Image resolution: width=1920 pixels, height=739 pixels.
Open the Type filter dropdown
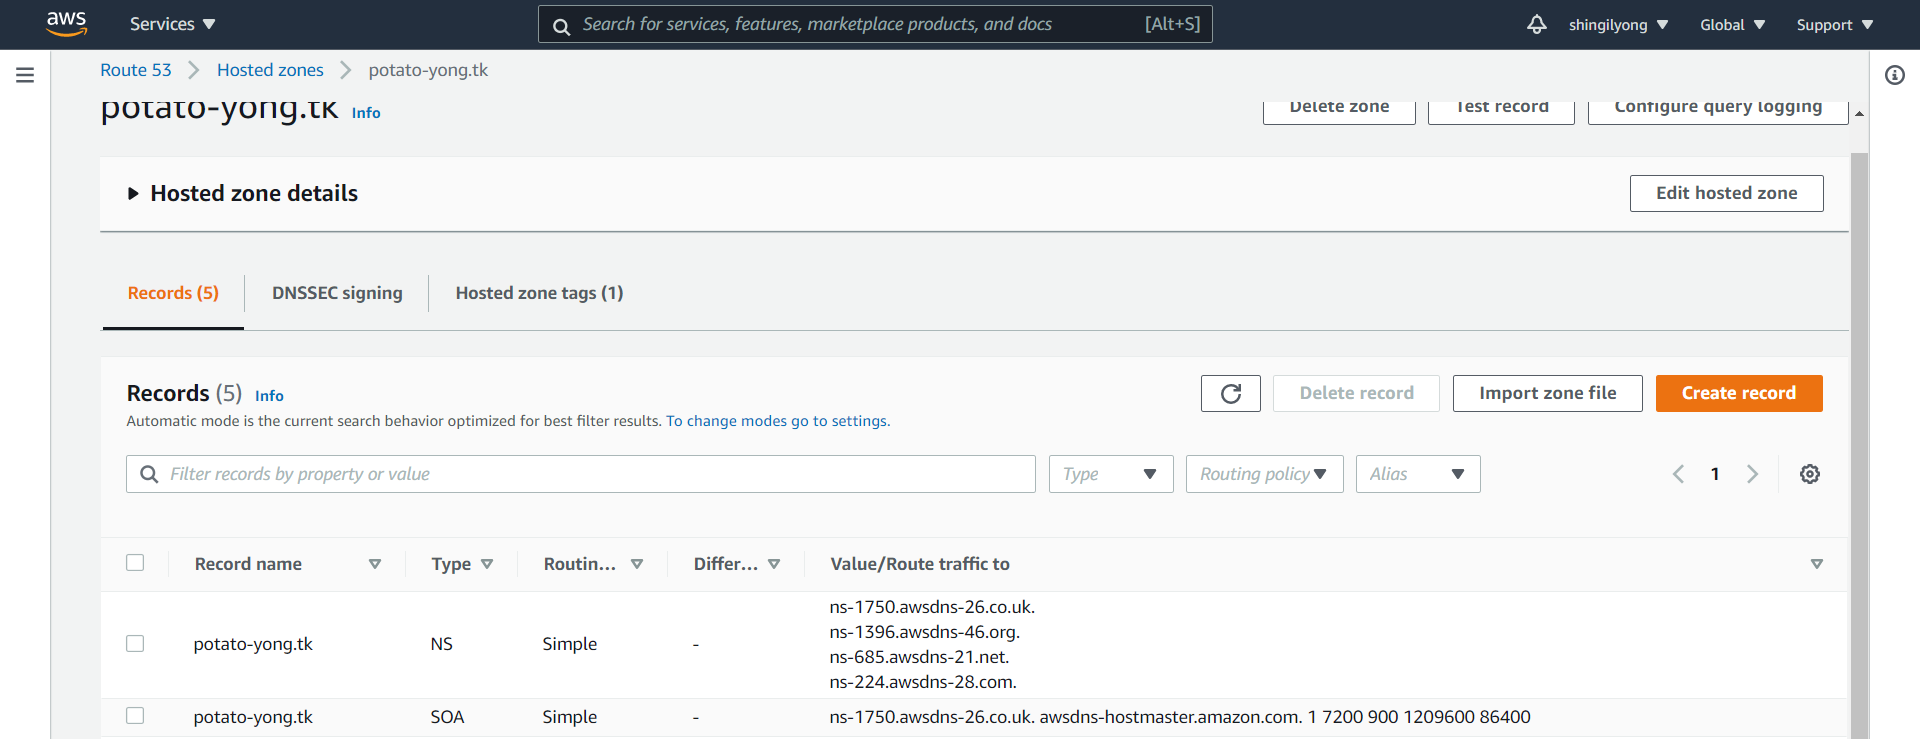pyautogui.click(x=1111, y=474)
